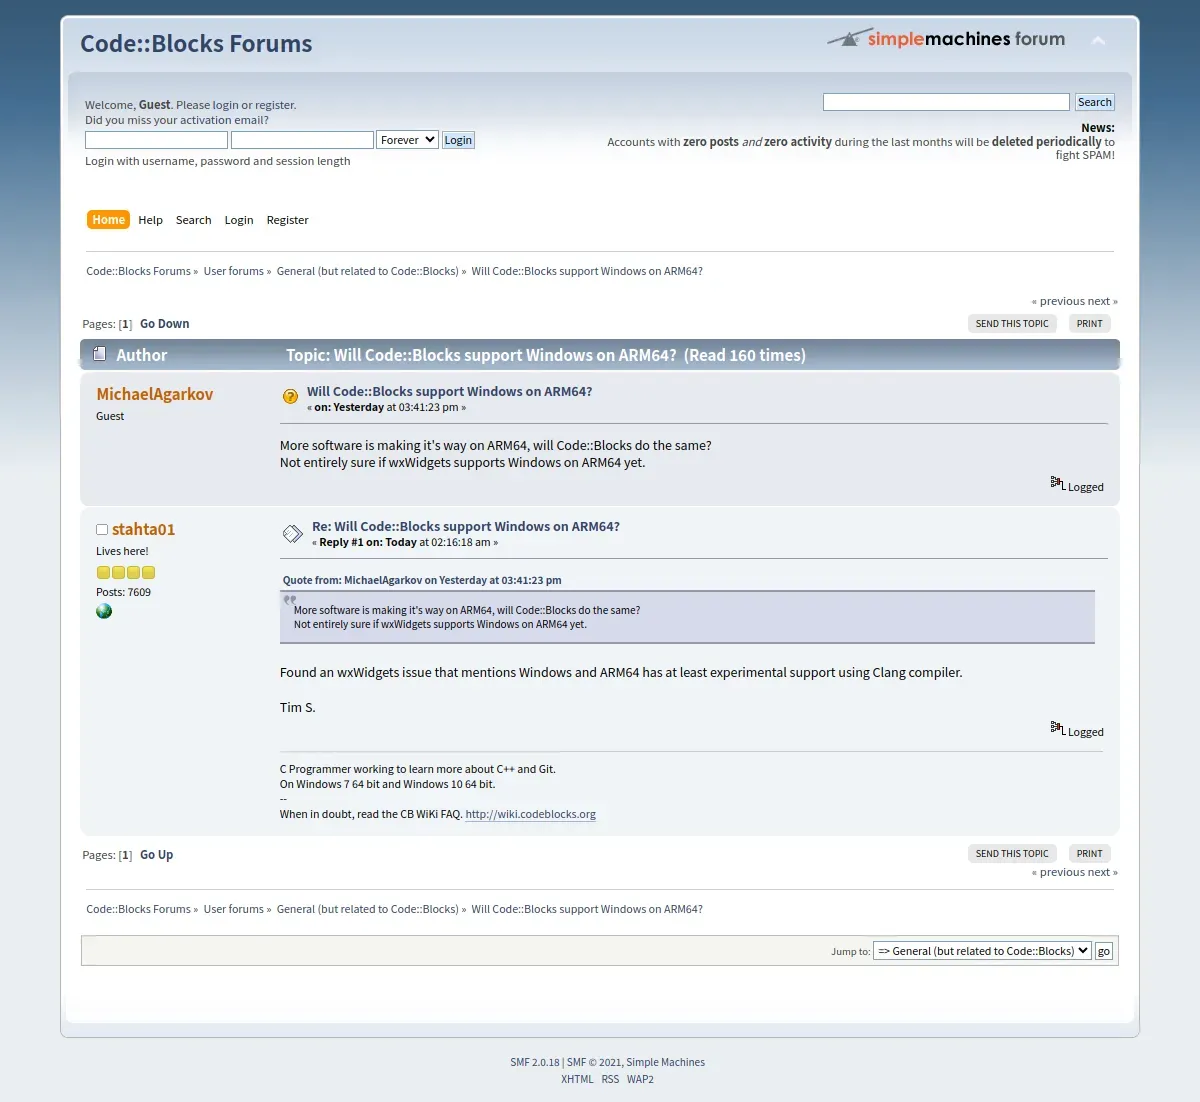Click the 'Lives here!' rank text
Screen dimensions: 1200x1102
[122, 551]
